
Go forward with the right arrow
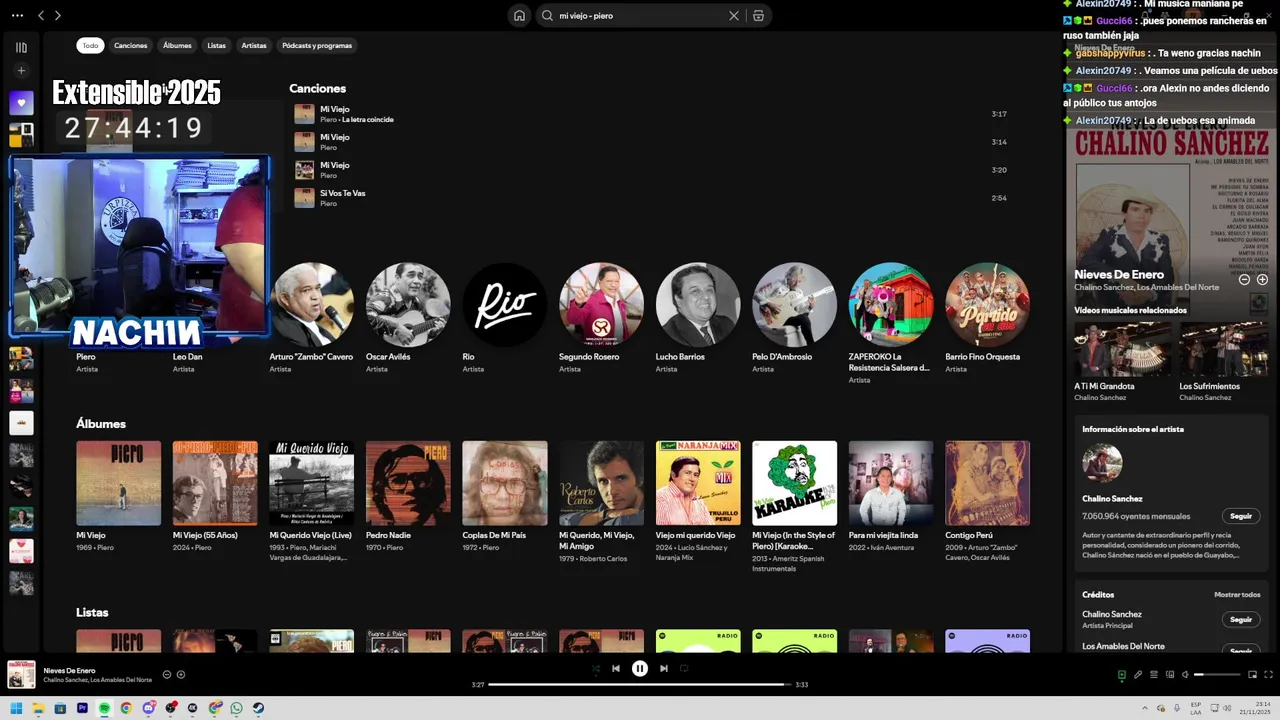(x=58, y=15)
